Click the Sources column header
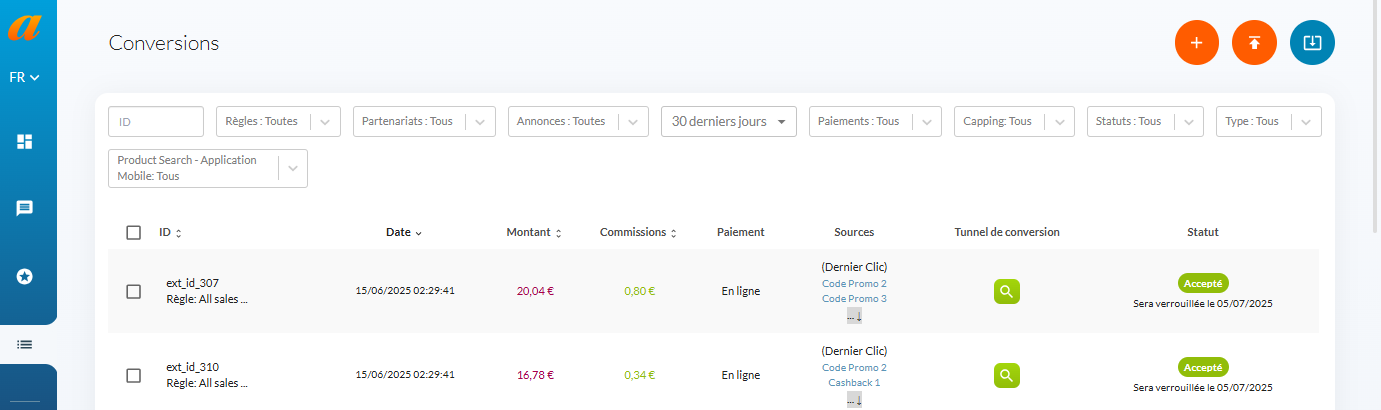The image size is (1381, 410). coord(854,232)
